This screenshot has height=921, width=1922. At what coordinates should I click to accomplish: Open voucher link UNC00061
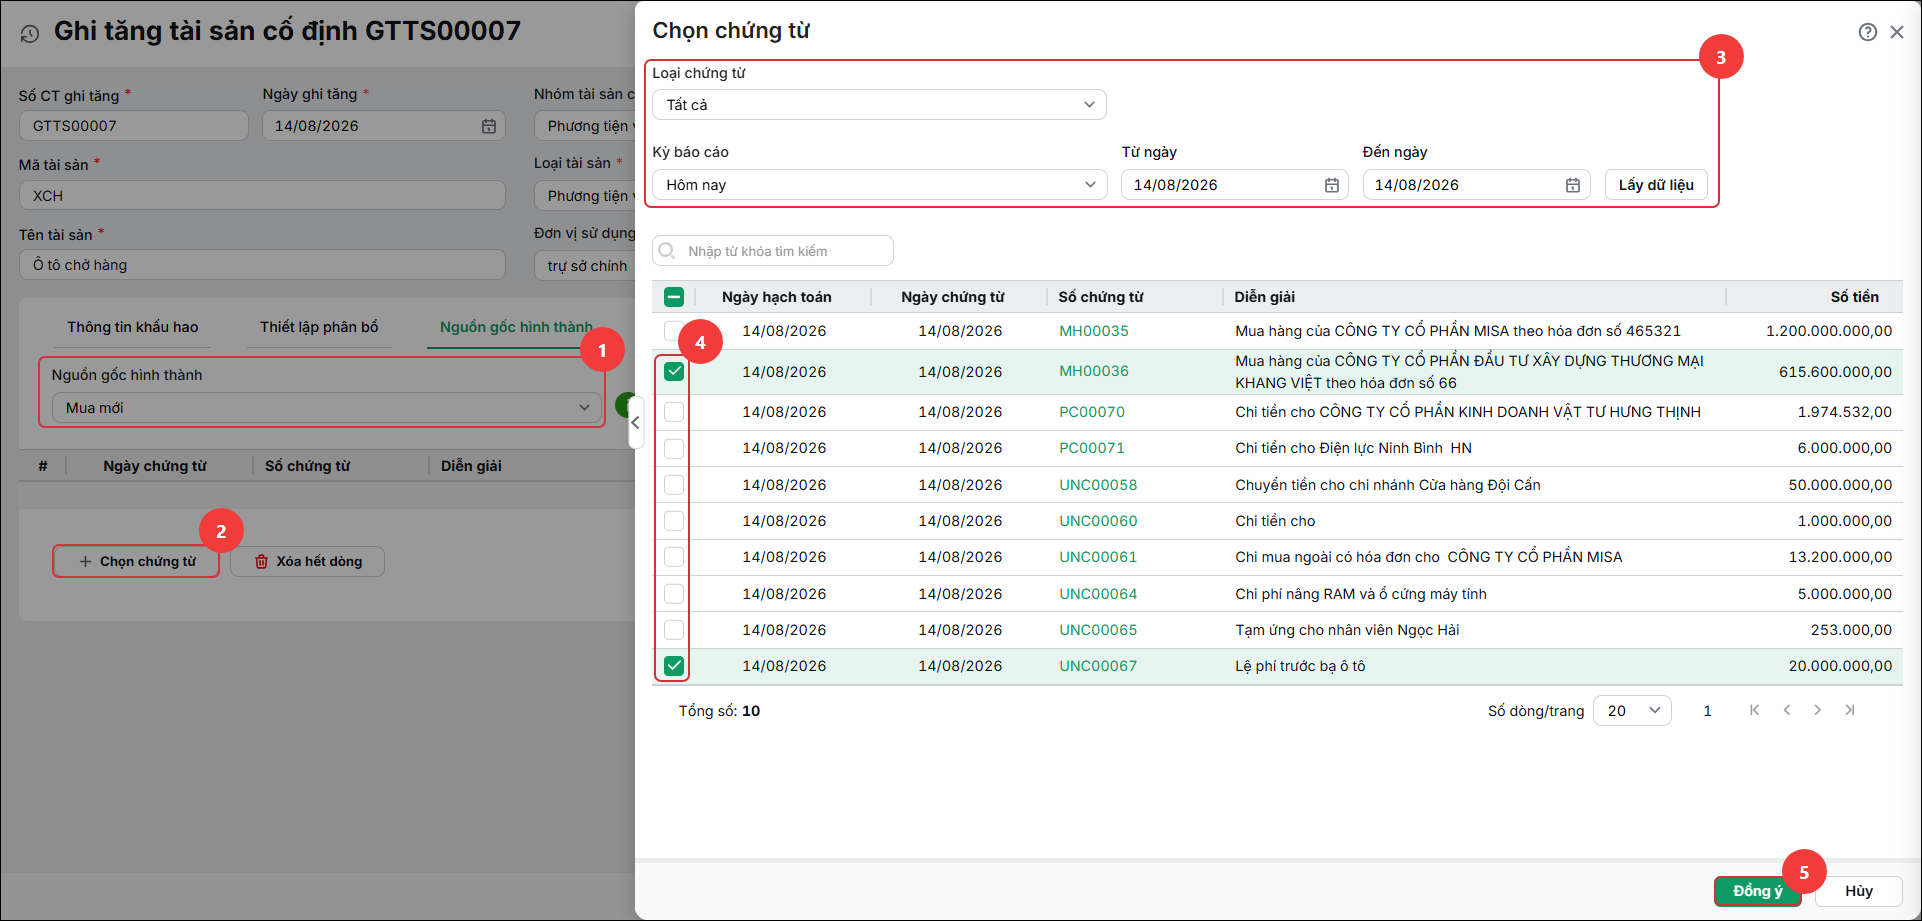coord(1098,557)
